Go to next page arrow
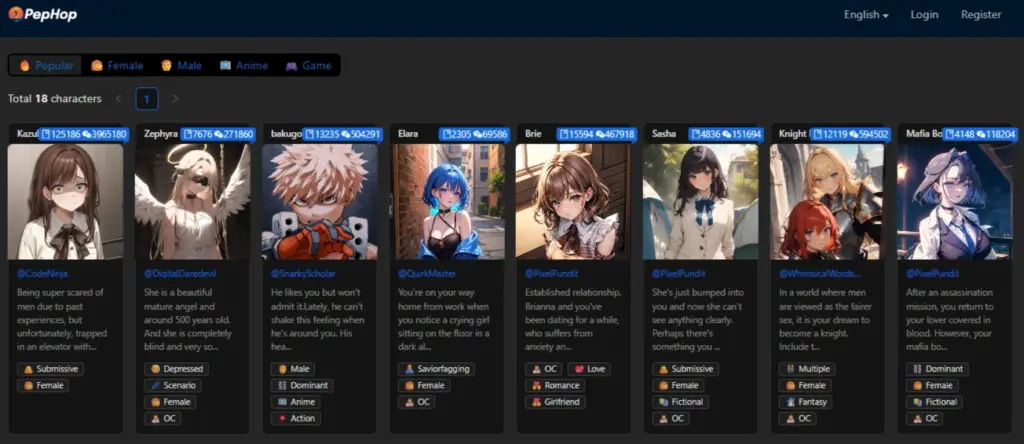This screenshot has width=1024, height=444. pos(174,99)
